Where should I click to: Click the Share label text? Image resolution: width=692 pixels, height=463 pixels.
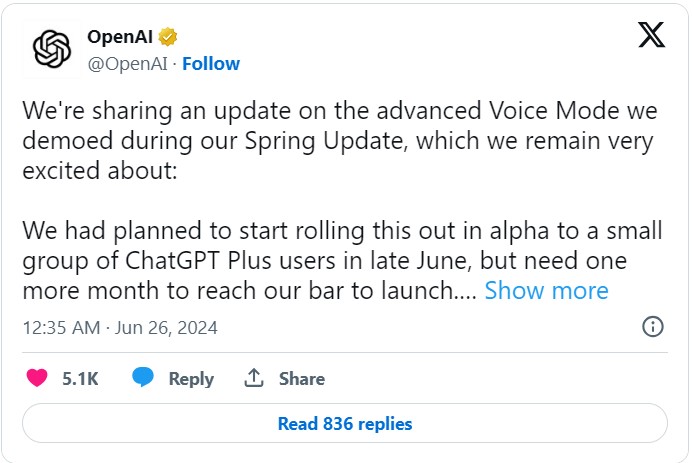pyautogui.click(x=302, y=379)
